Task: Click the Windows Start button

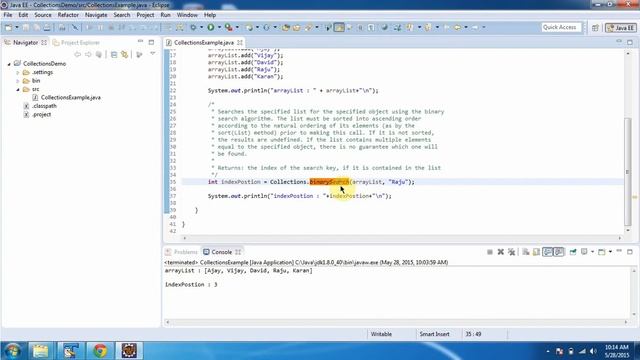Action: [x=13, y=351]
